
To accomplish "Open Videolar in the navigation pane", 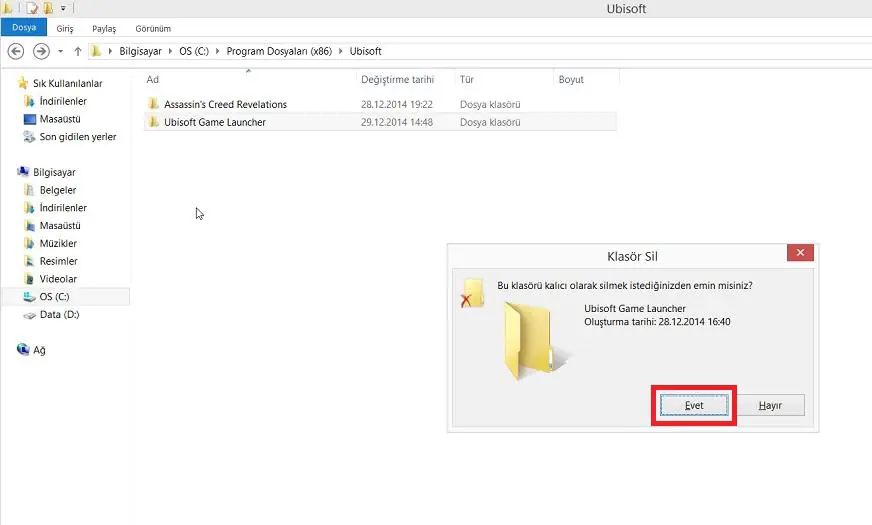I will pyautogui.click(x=58, y=279).
